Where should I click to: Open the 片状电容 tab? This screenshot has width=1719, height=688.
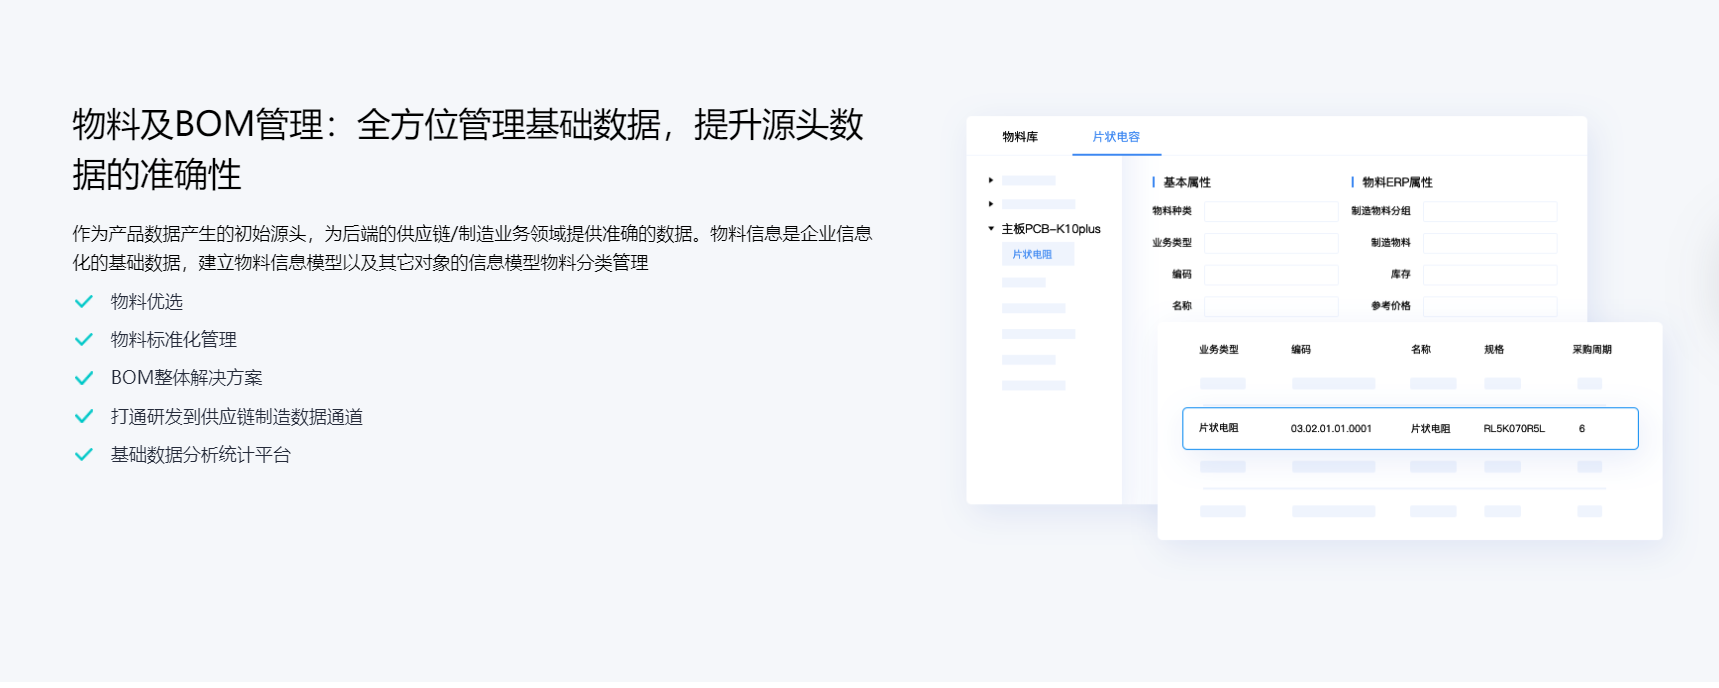[1116, 137]
